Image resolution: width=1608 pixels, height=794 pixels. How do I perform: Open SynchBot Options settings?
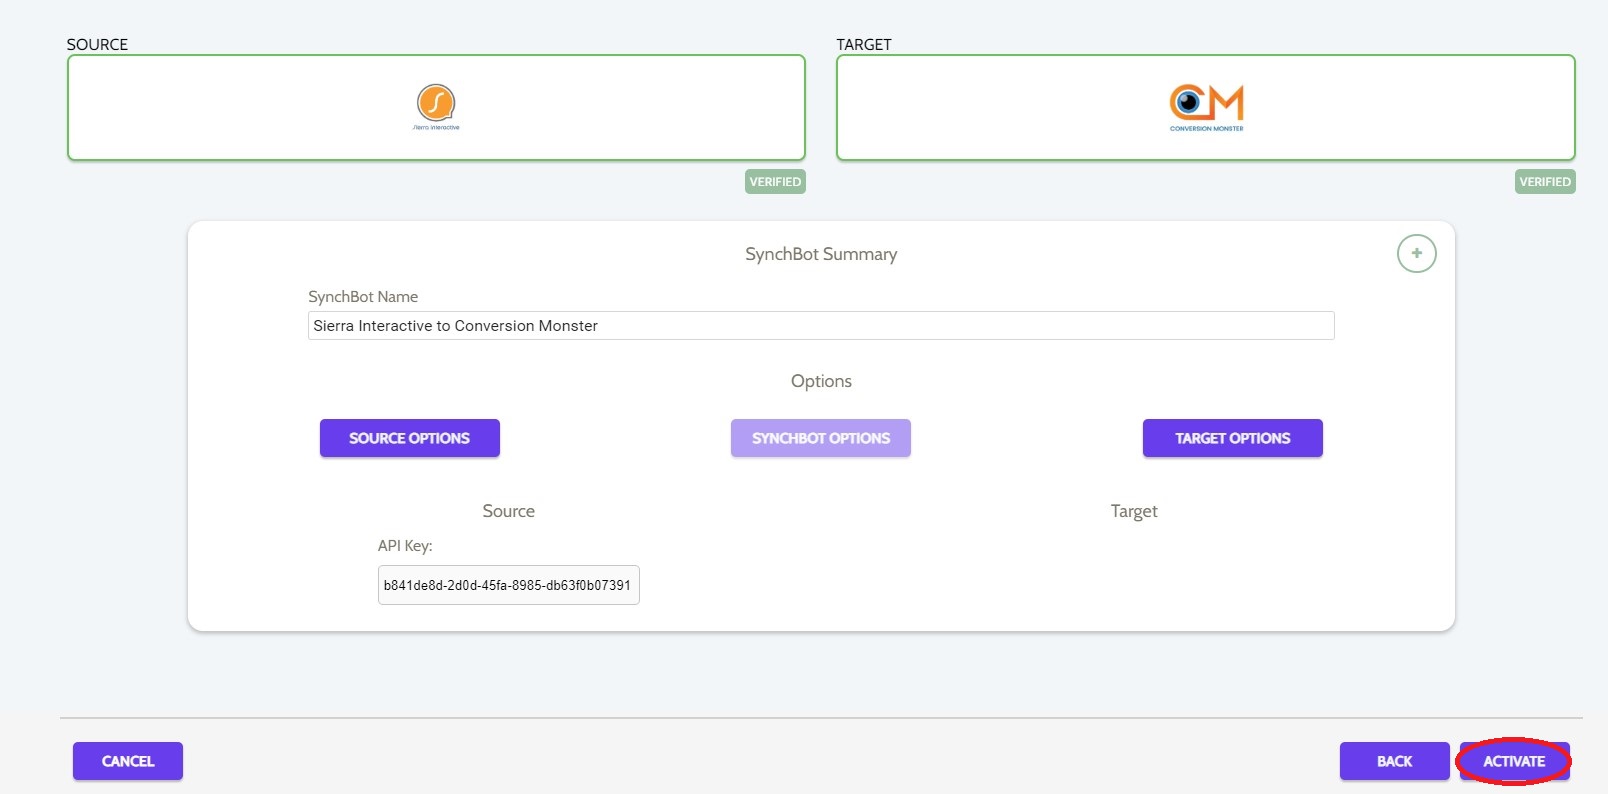(x=820, y=437)
